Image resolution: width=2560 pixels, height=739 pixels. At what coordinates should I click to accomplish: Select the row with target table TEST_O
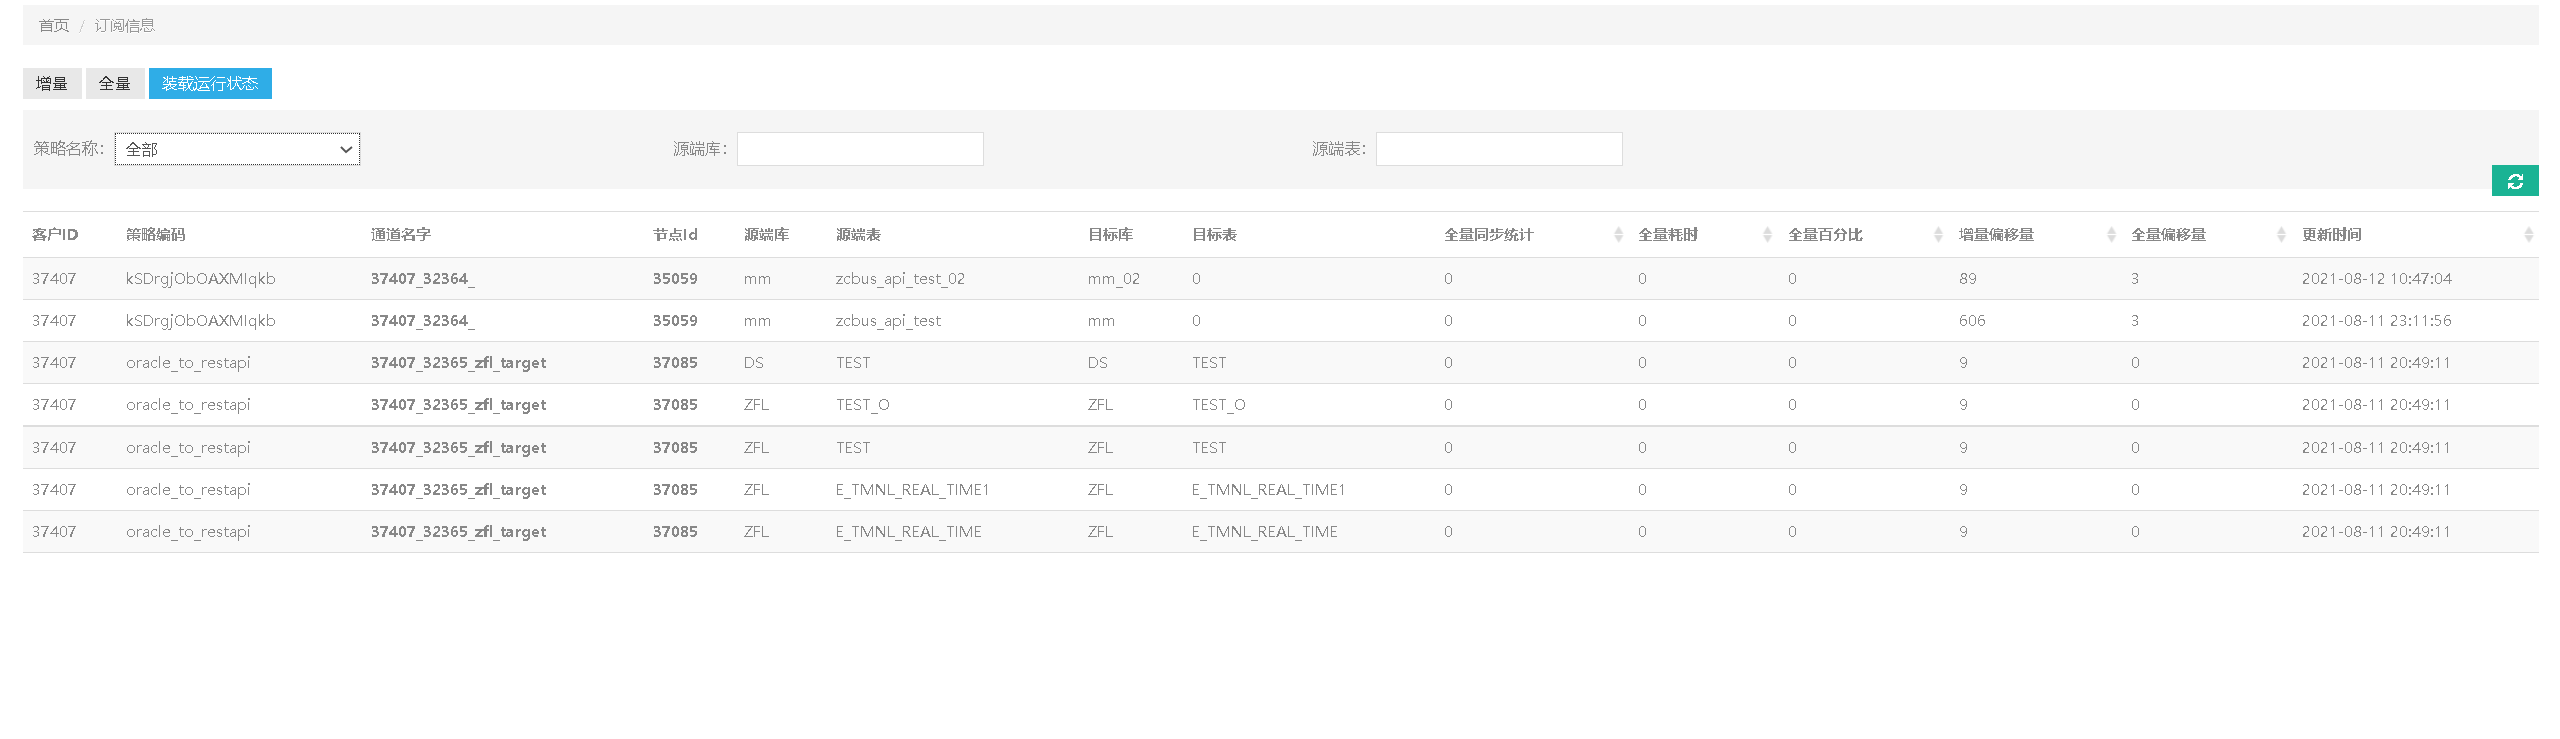1217,405
